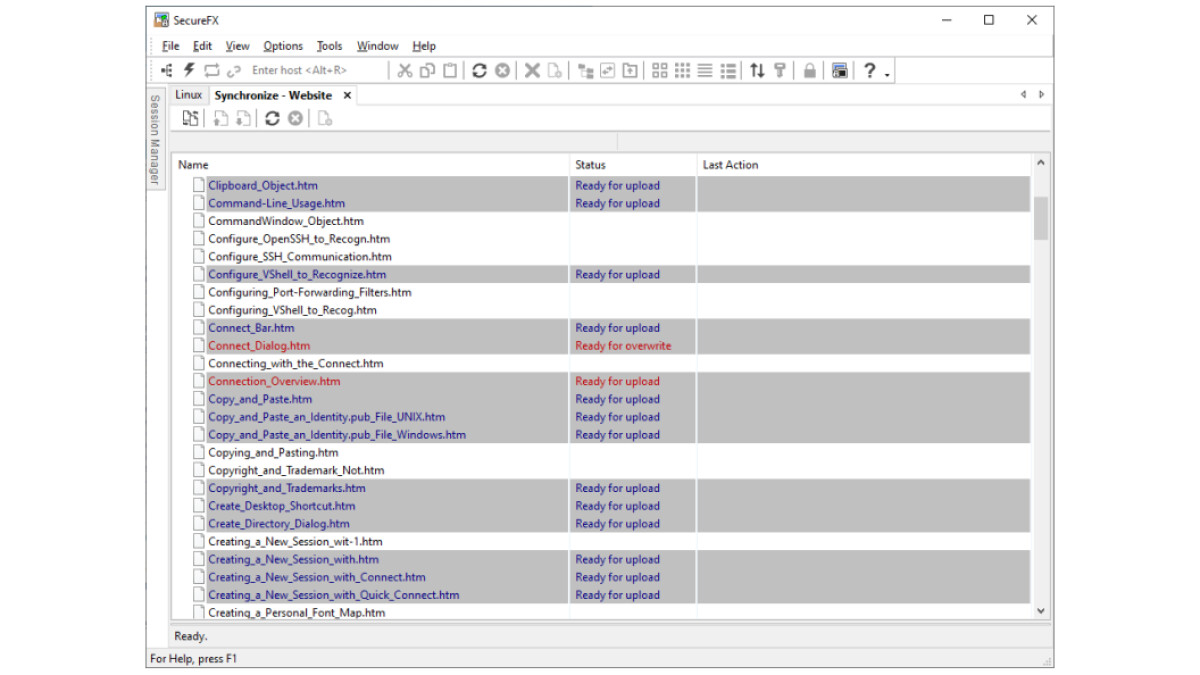Click the Cut scissors icon
Image resolution: width=1200 pixels, height=675 pixels.
pyautogui.click(x=404, y=70)
